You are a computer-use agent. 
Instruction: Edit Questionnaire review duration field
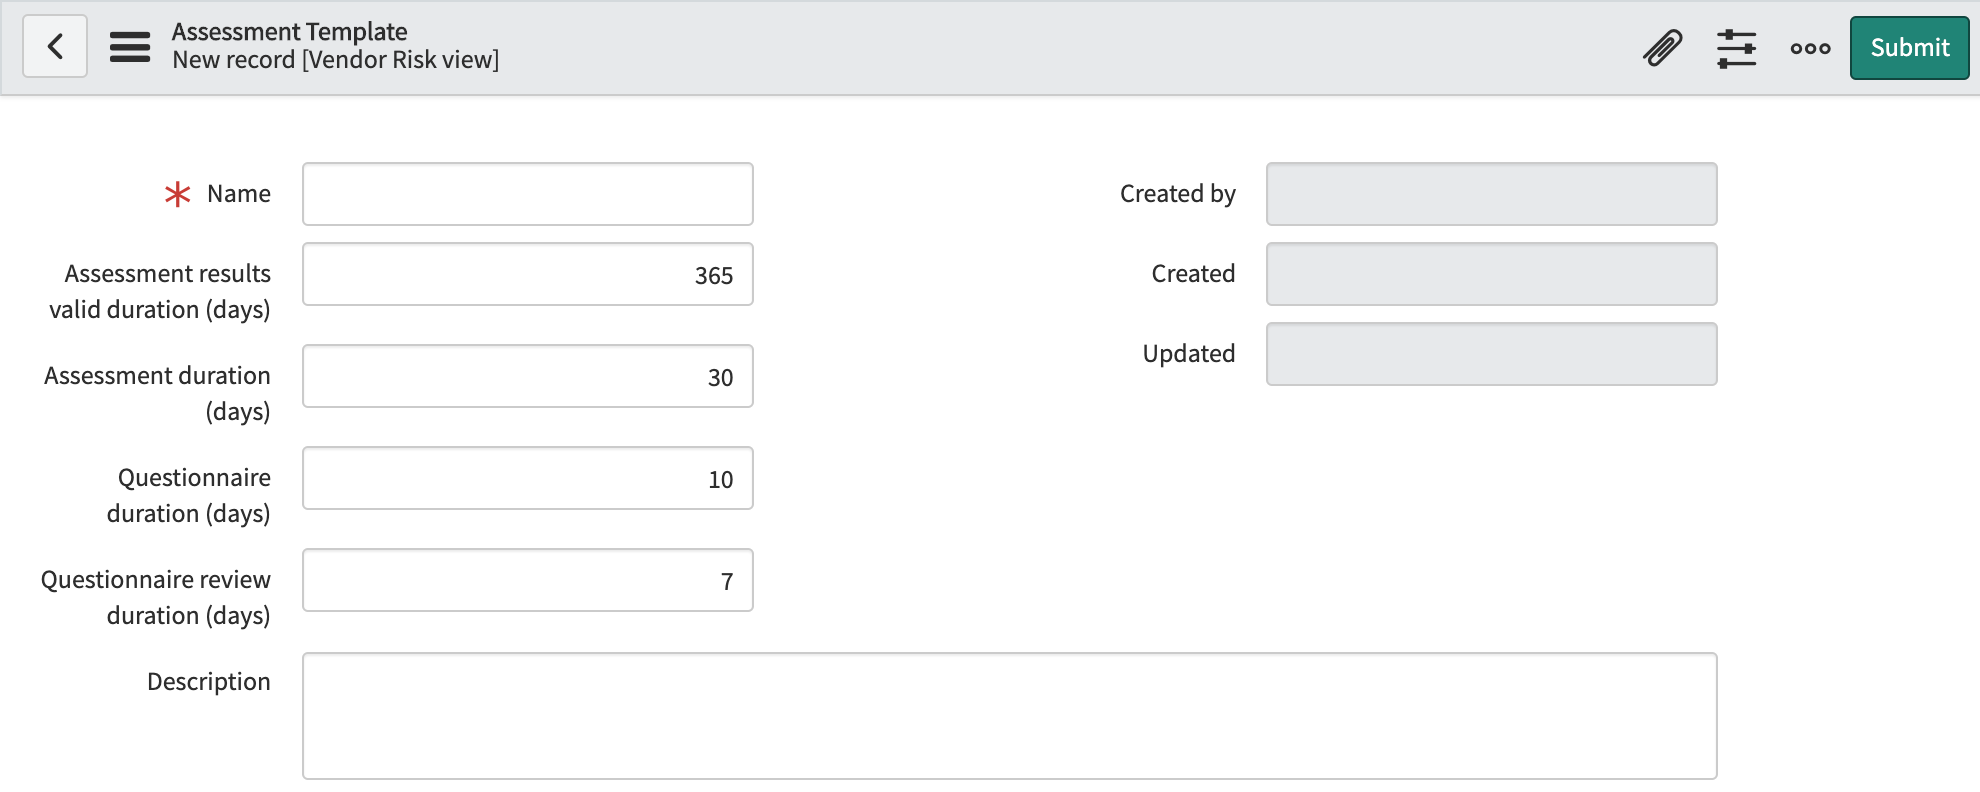click(528, 580)
